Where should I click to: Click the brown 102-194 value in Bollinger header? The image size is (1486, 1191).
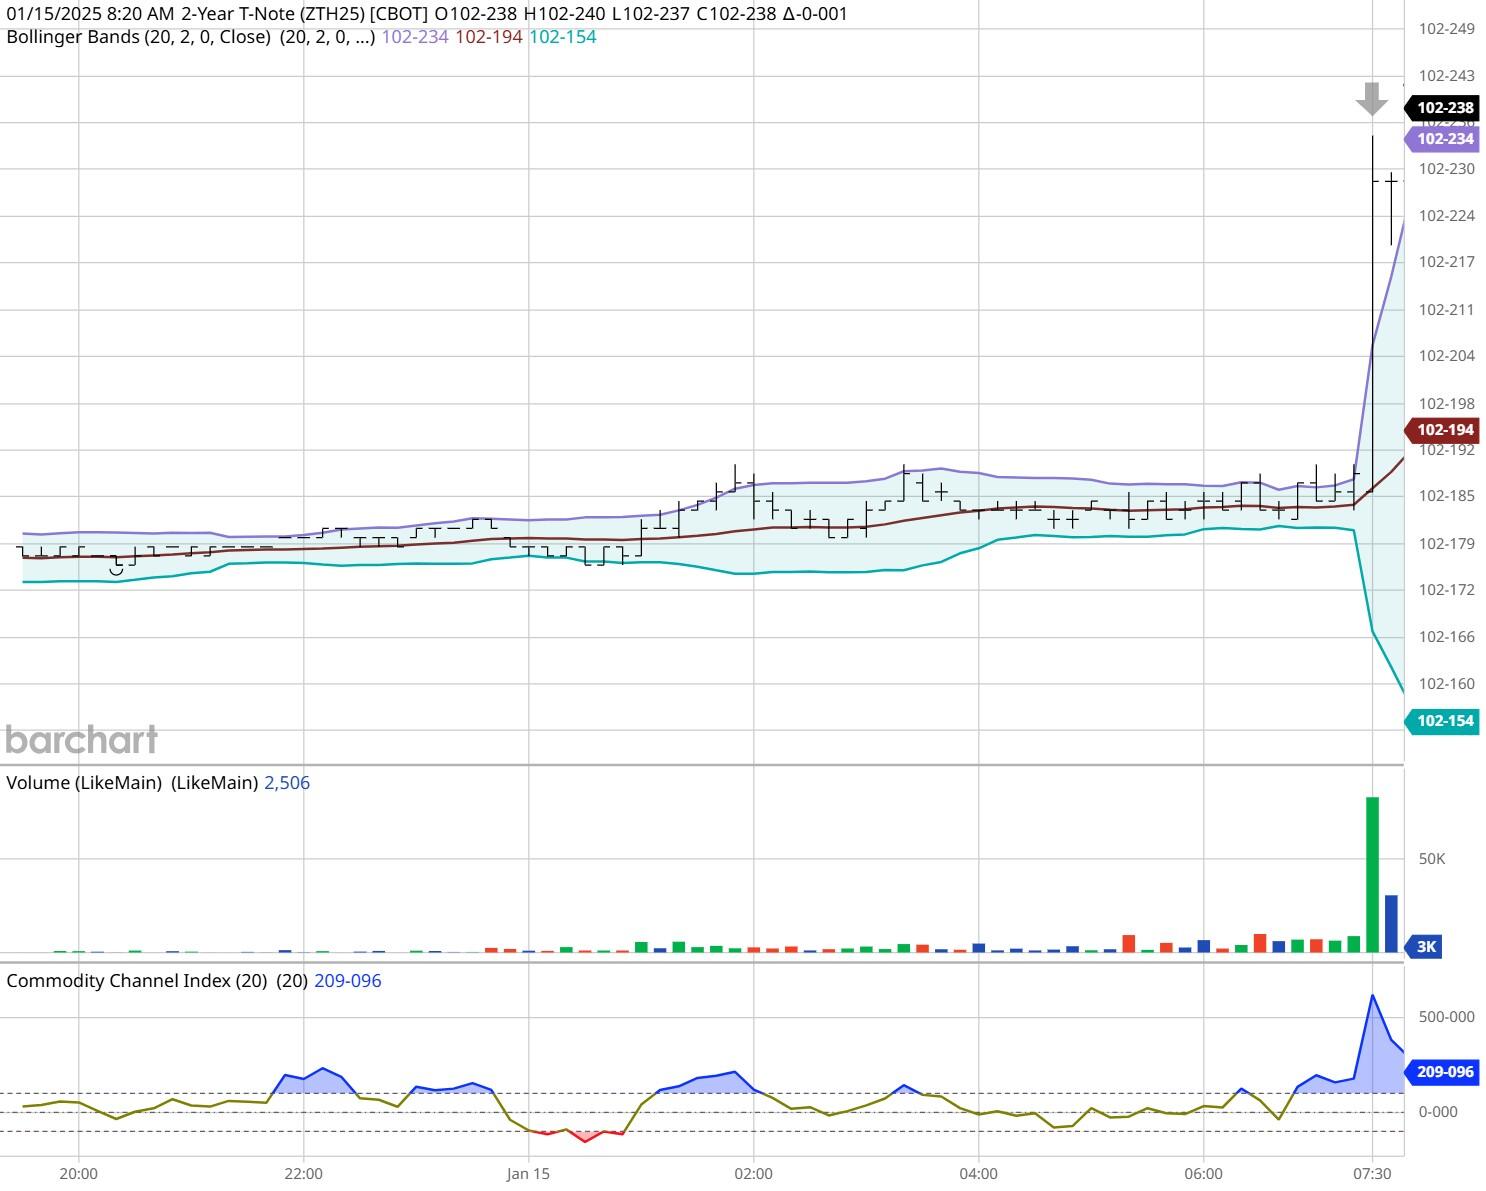coord(489,37)
